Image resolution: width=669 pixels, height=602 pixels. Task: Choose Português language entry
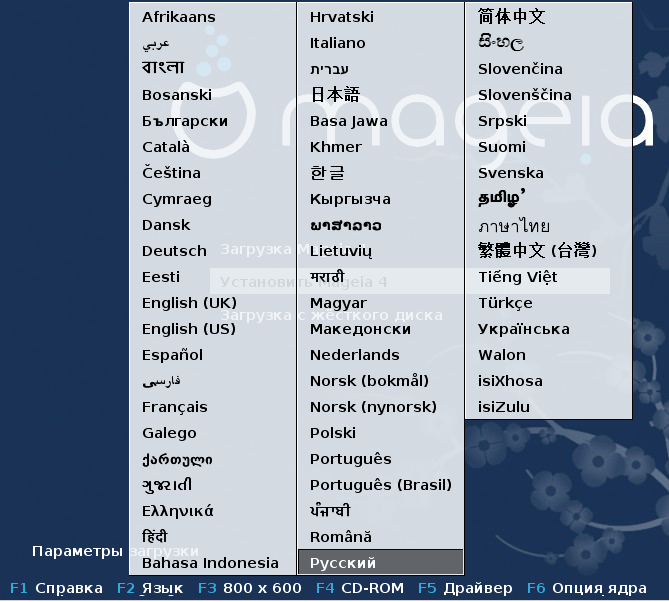pos(350,459)
